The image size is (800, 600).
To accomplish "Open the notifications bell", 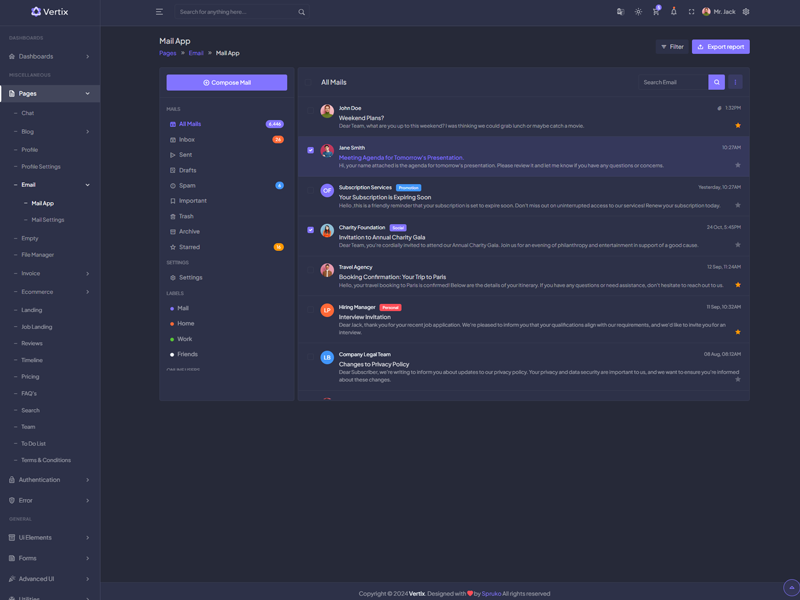I will click(673, 12).
